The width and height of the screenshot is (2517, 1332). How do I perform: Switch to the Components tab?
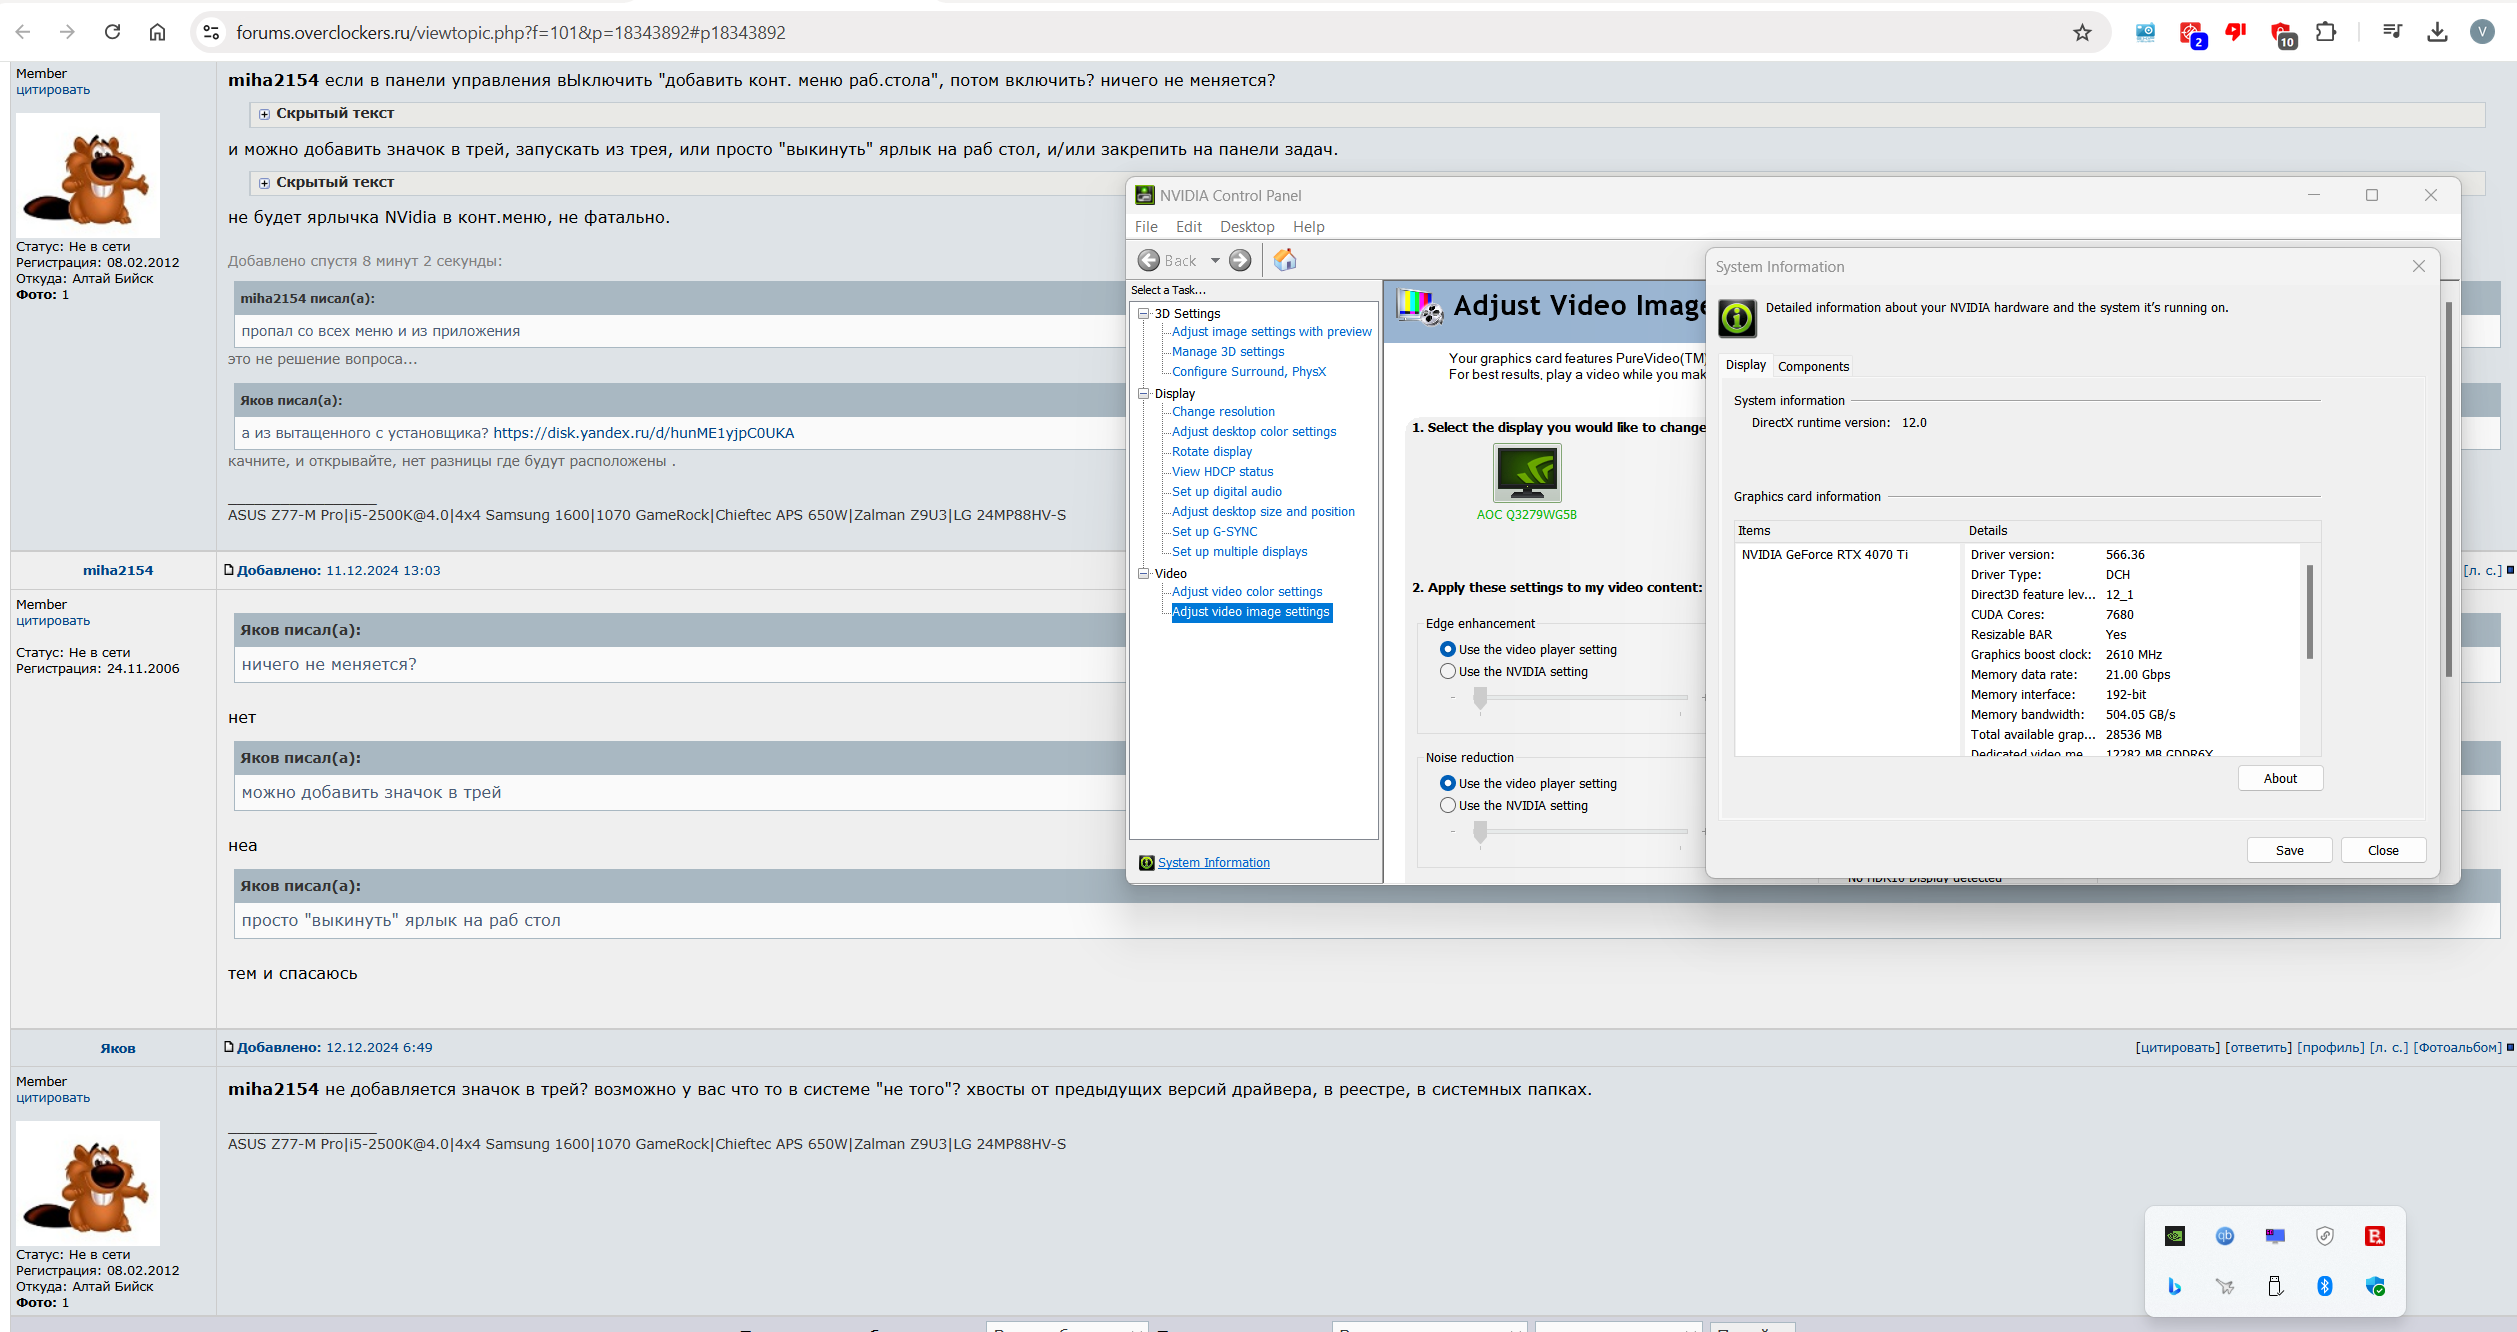[x=1813, y=366]
